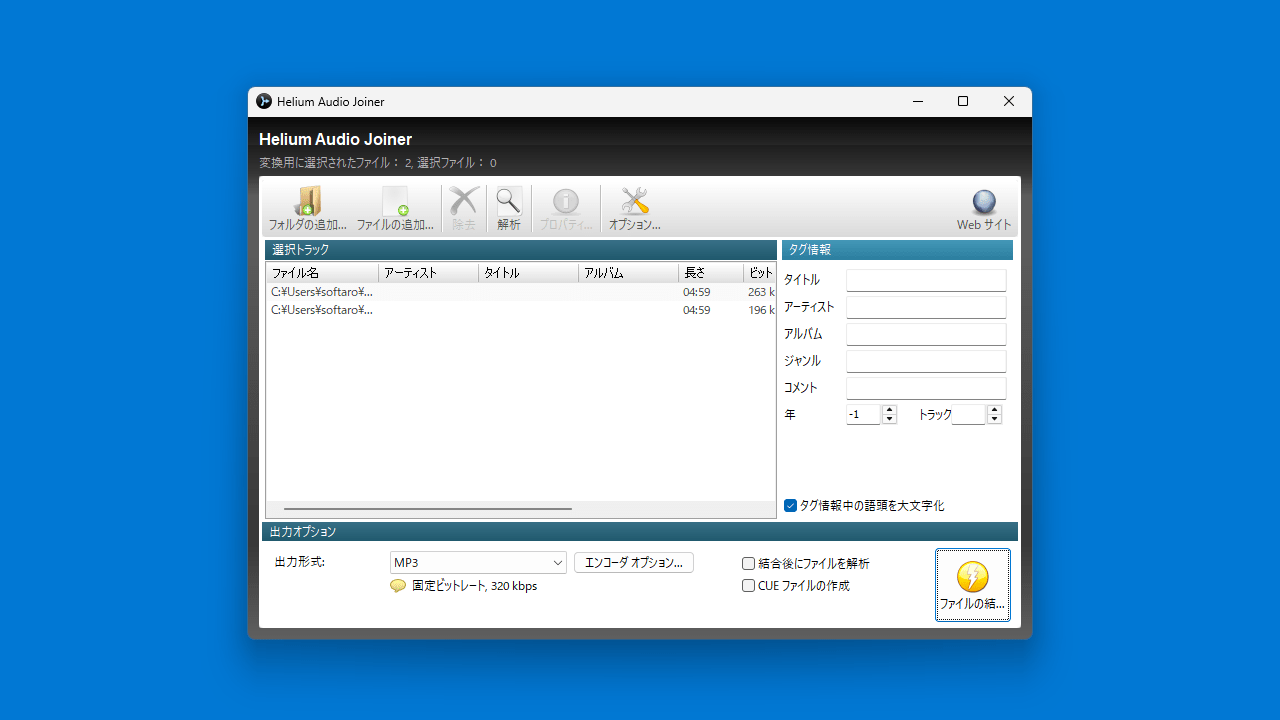Select the track row with 263 k bitrate
Viewport: 1280px width, 720px height.
tap(521, 292)
